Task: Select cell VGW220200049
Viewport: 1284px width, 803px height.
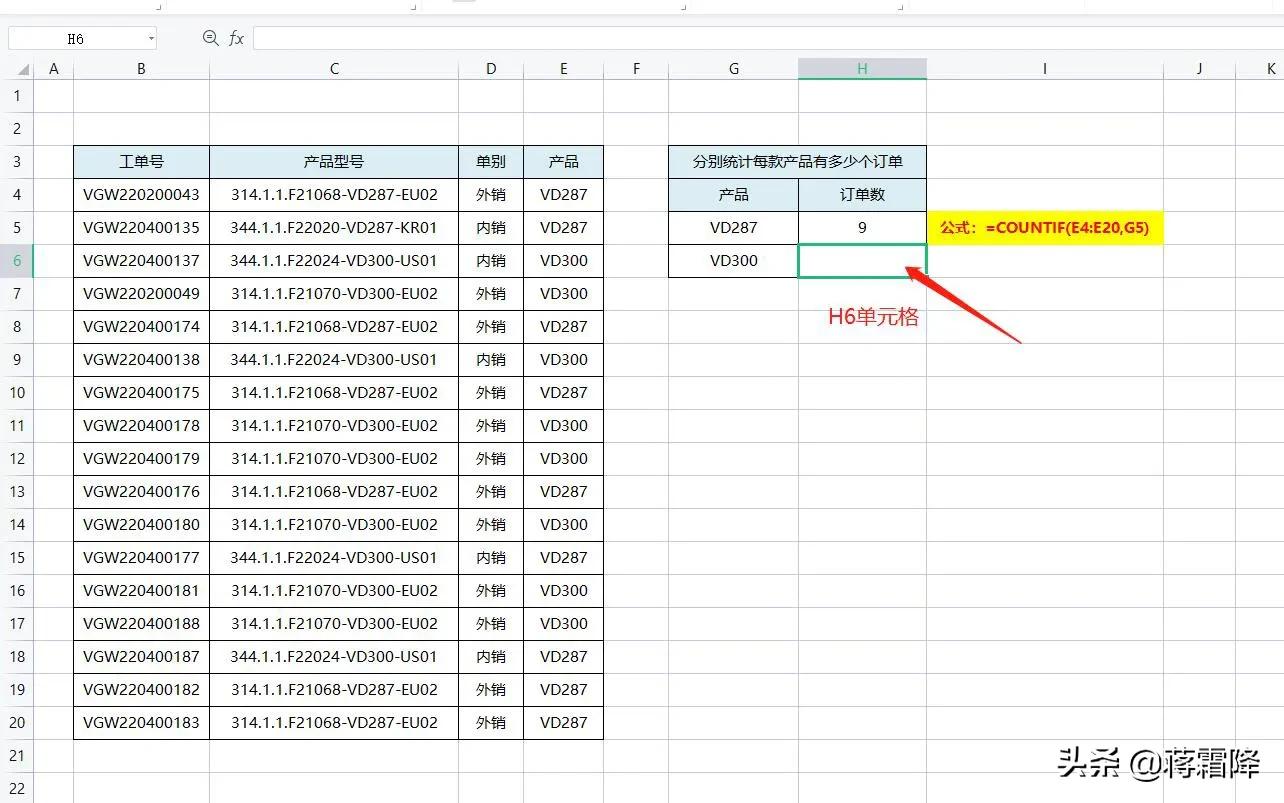Action: (x=142, y=294)
